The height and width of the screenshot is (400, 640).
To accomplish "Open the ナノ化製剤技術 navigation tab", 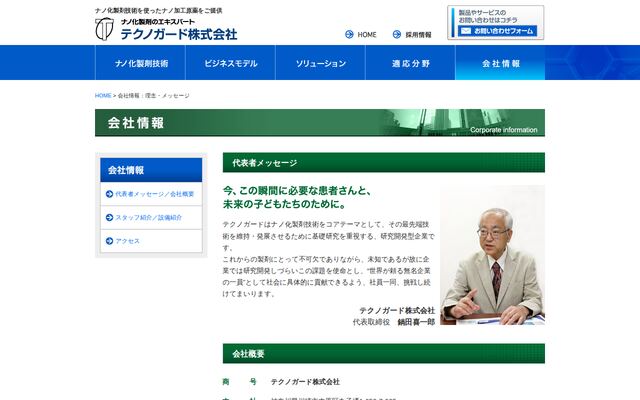I will click(x=140, y=63).
